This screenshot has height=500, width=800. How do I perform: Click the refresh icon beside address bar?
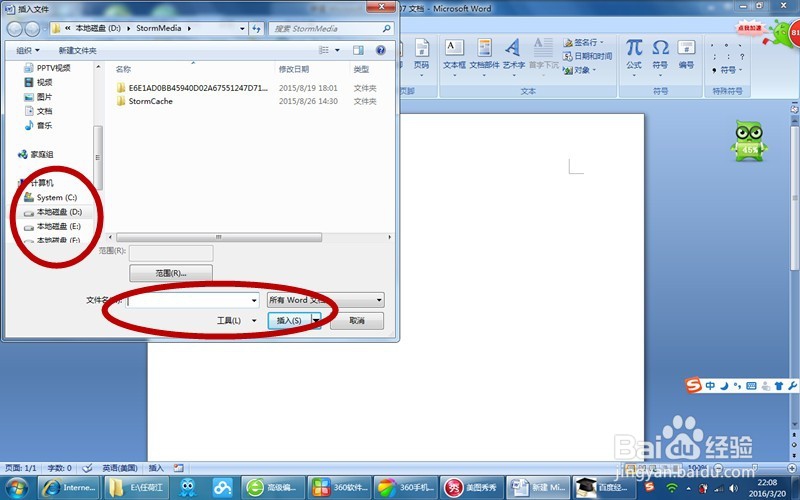point(257,29)
